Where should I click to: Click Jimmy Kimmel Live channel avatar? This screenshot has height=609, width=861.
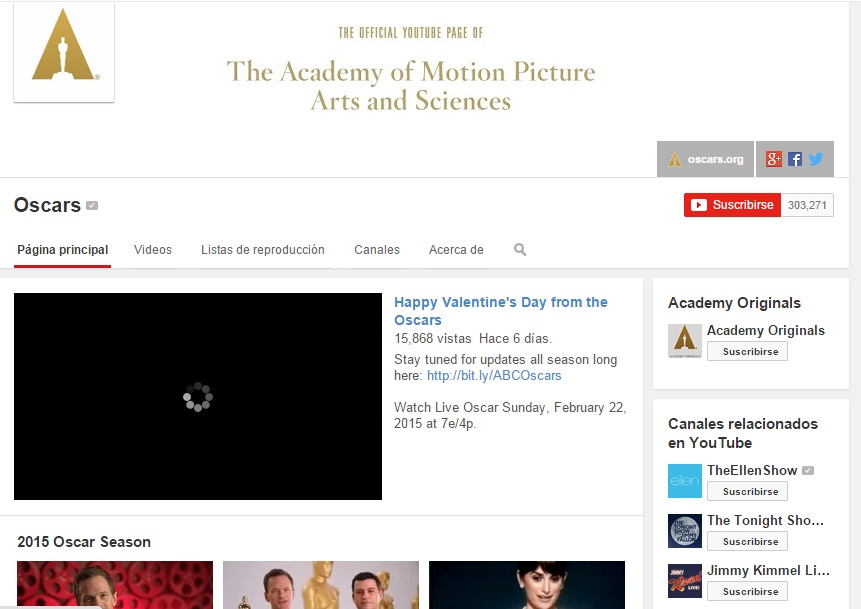tap(685, 581)
